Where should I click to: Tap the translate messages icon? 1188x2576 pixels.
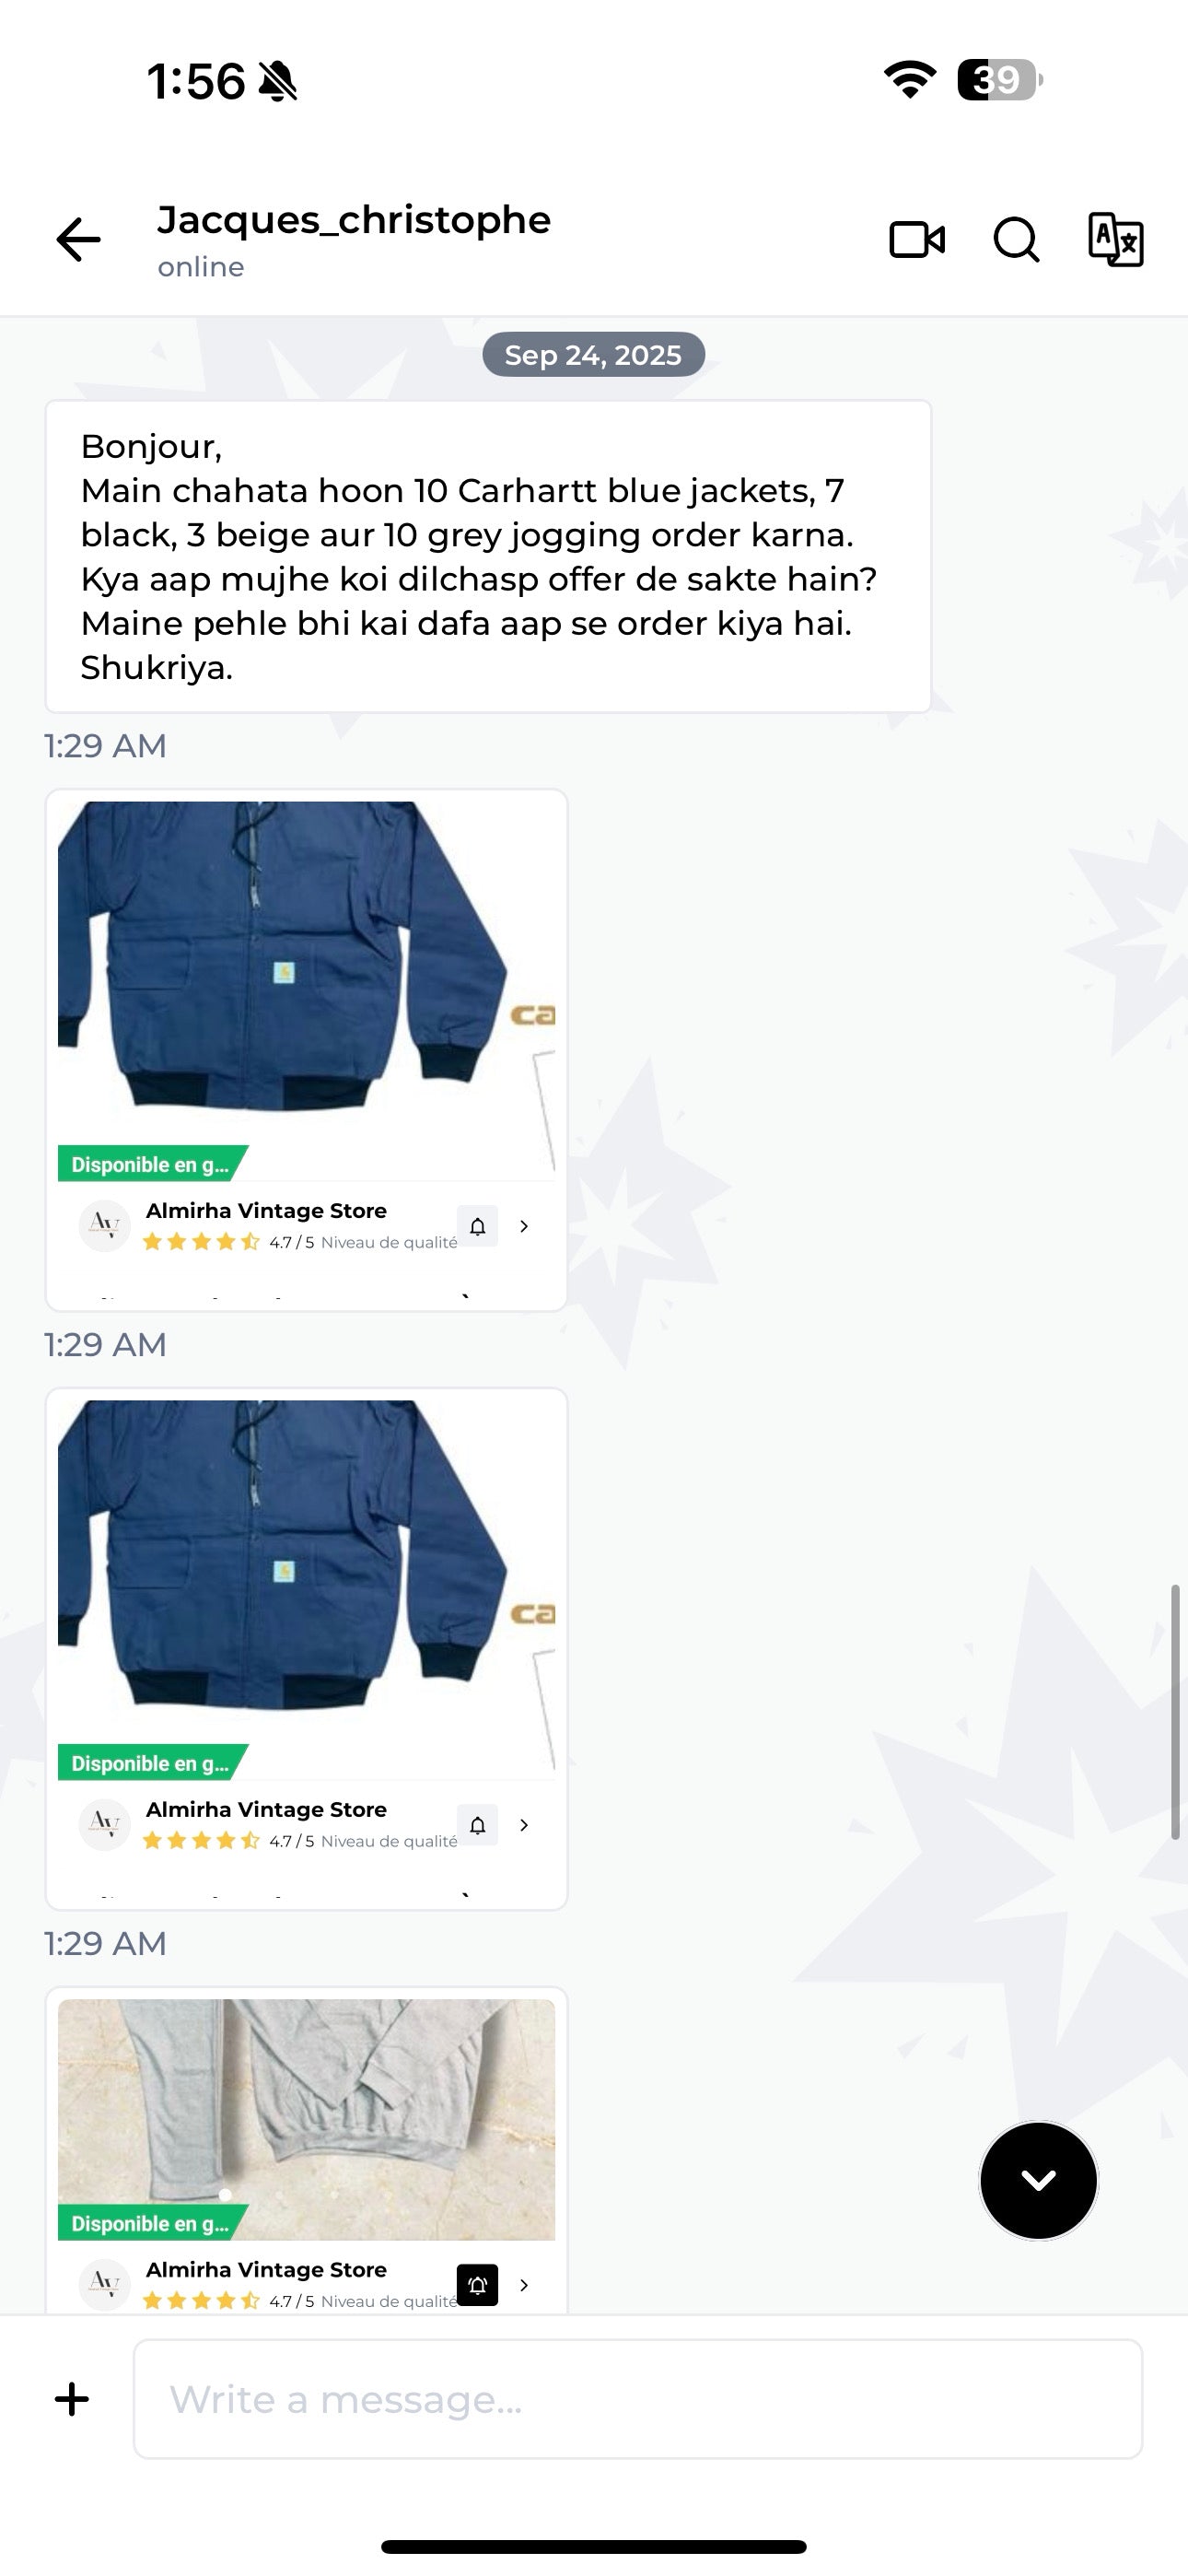(1115, 240)
